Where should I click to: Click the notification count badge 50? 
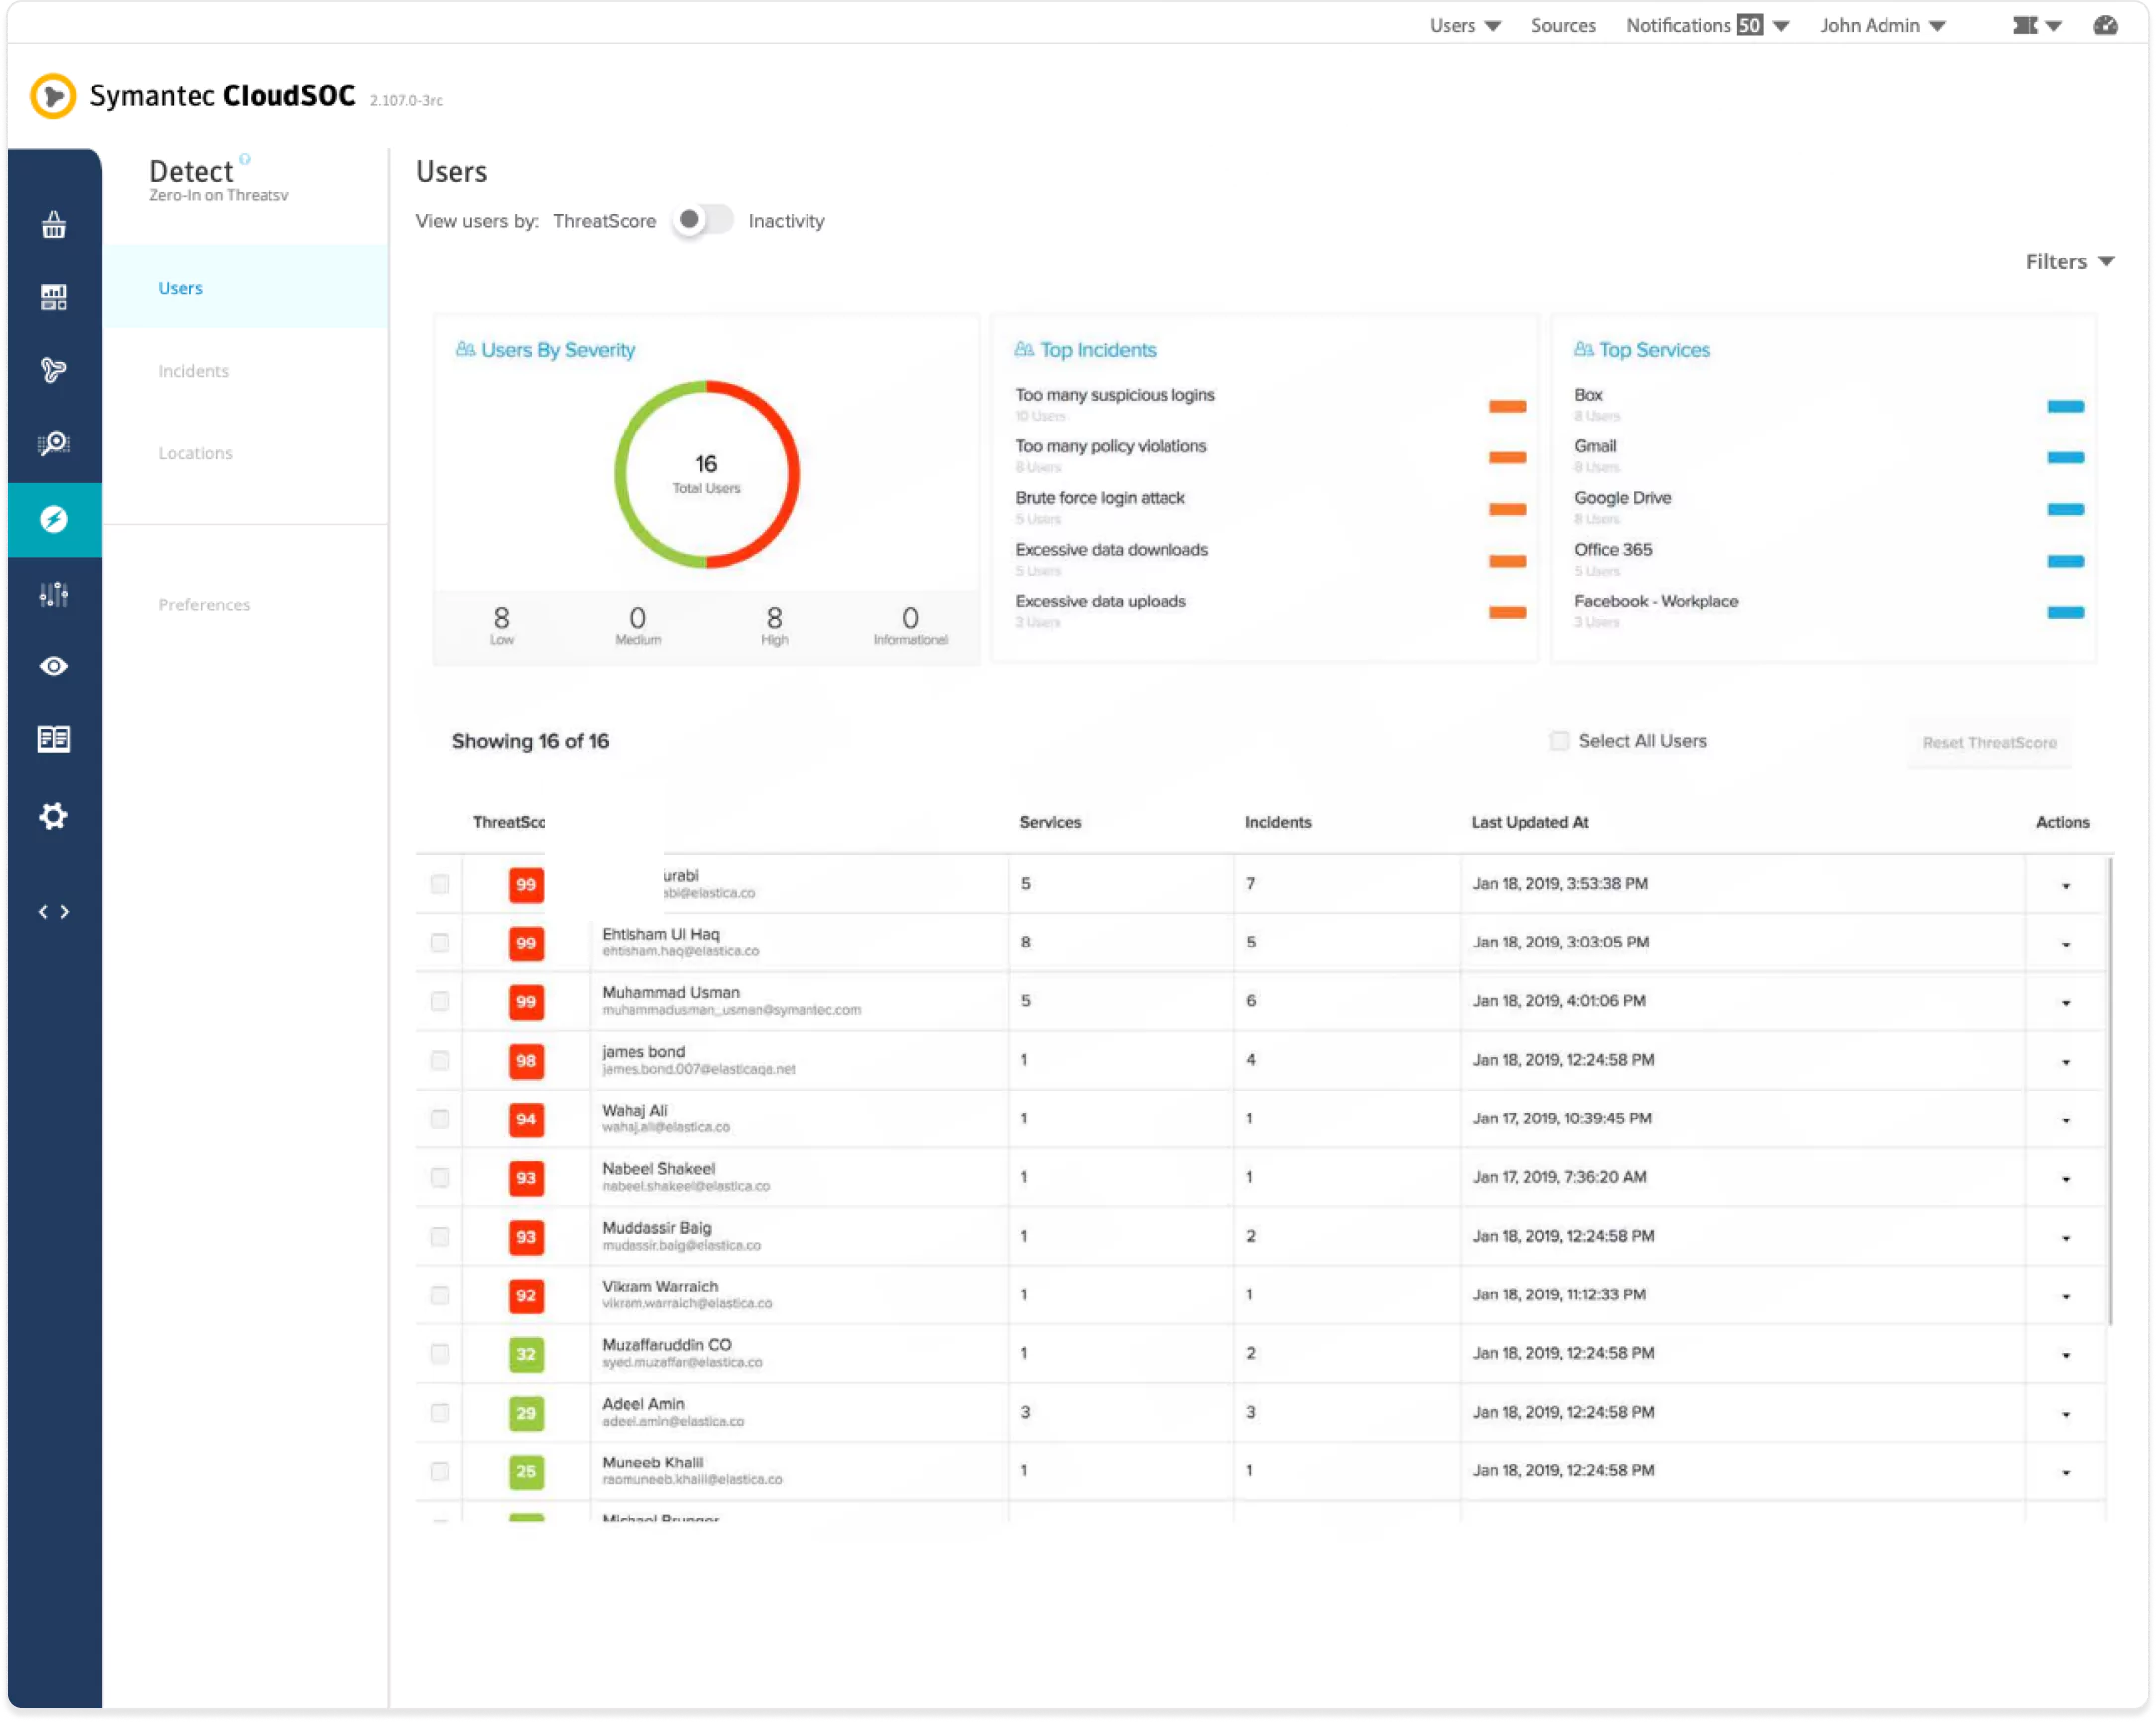1750,25
